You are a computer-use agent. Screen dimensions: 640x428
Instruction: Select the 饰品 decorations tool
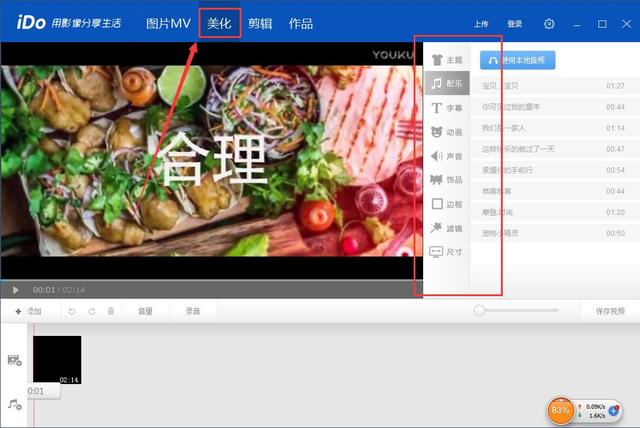pyautogui.click(x=445, y=180)
